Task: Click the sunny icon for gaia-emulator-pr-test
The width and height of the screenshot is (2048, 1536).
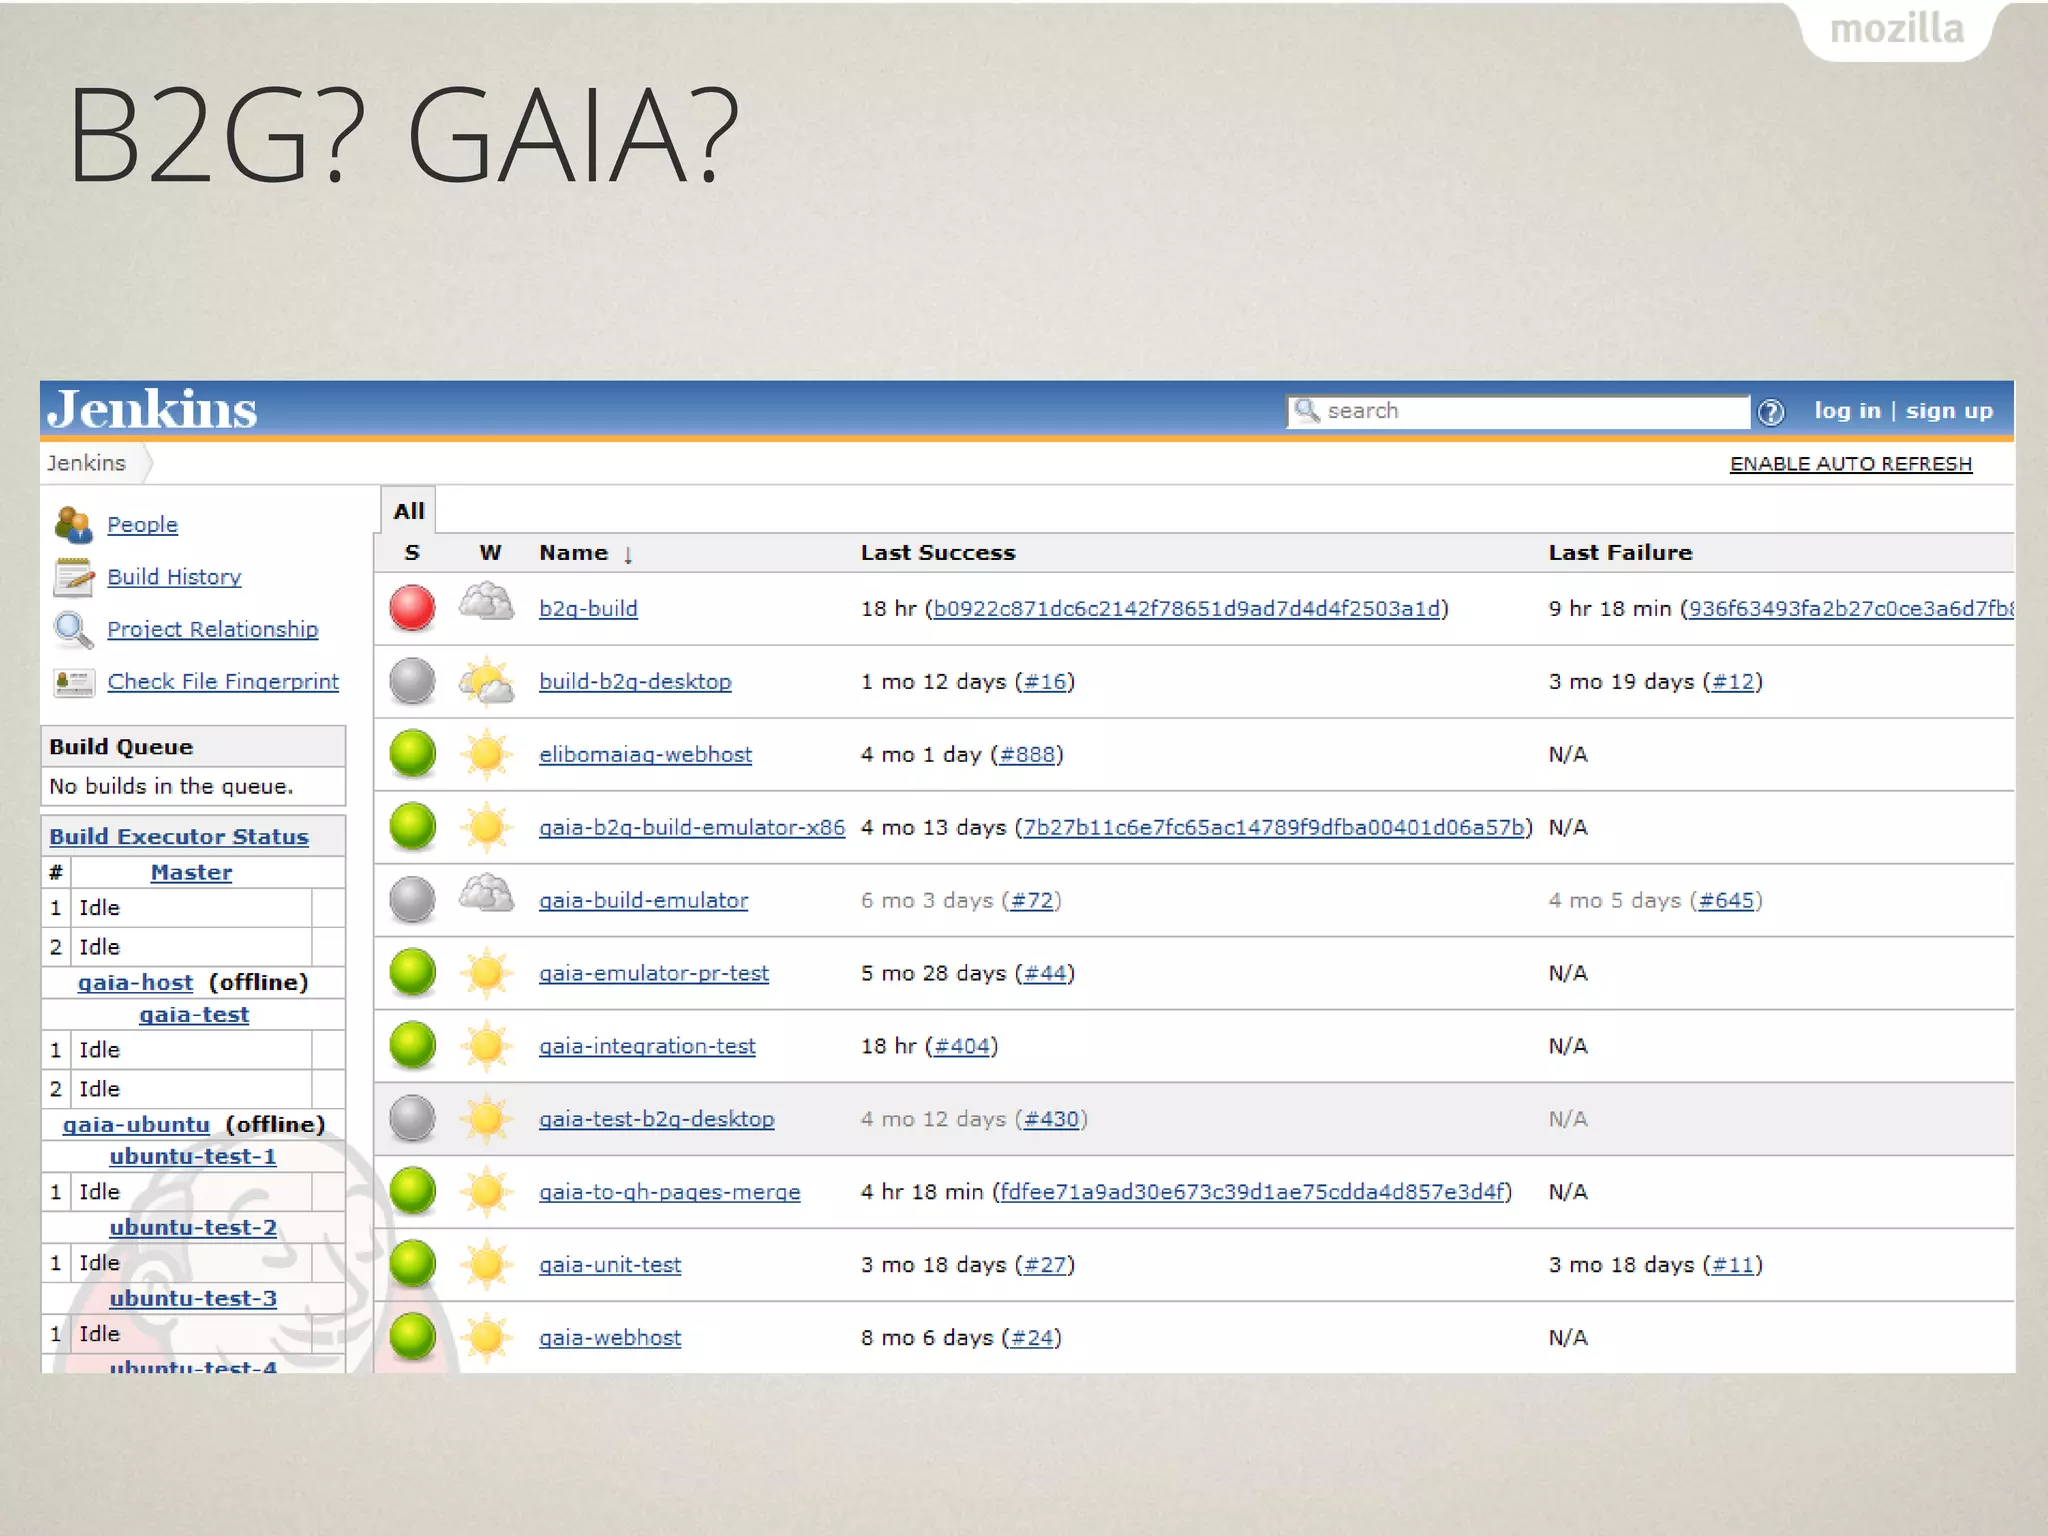Action: click(486, 973)
